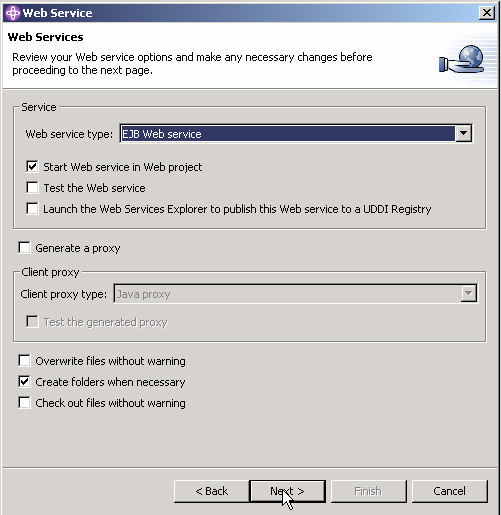The height and width of the screenshot is (515, 501).
Task: Enable Generate a proxy checkbox
Action: (x=24, y=248)
